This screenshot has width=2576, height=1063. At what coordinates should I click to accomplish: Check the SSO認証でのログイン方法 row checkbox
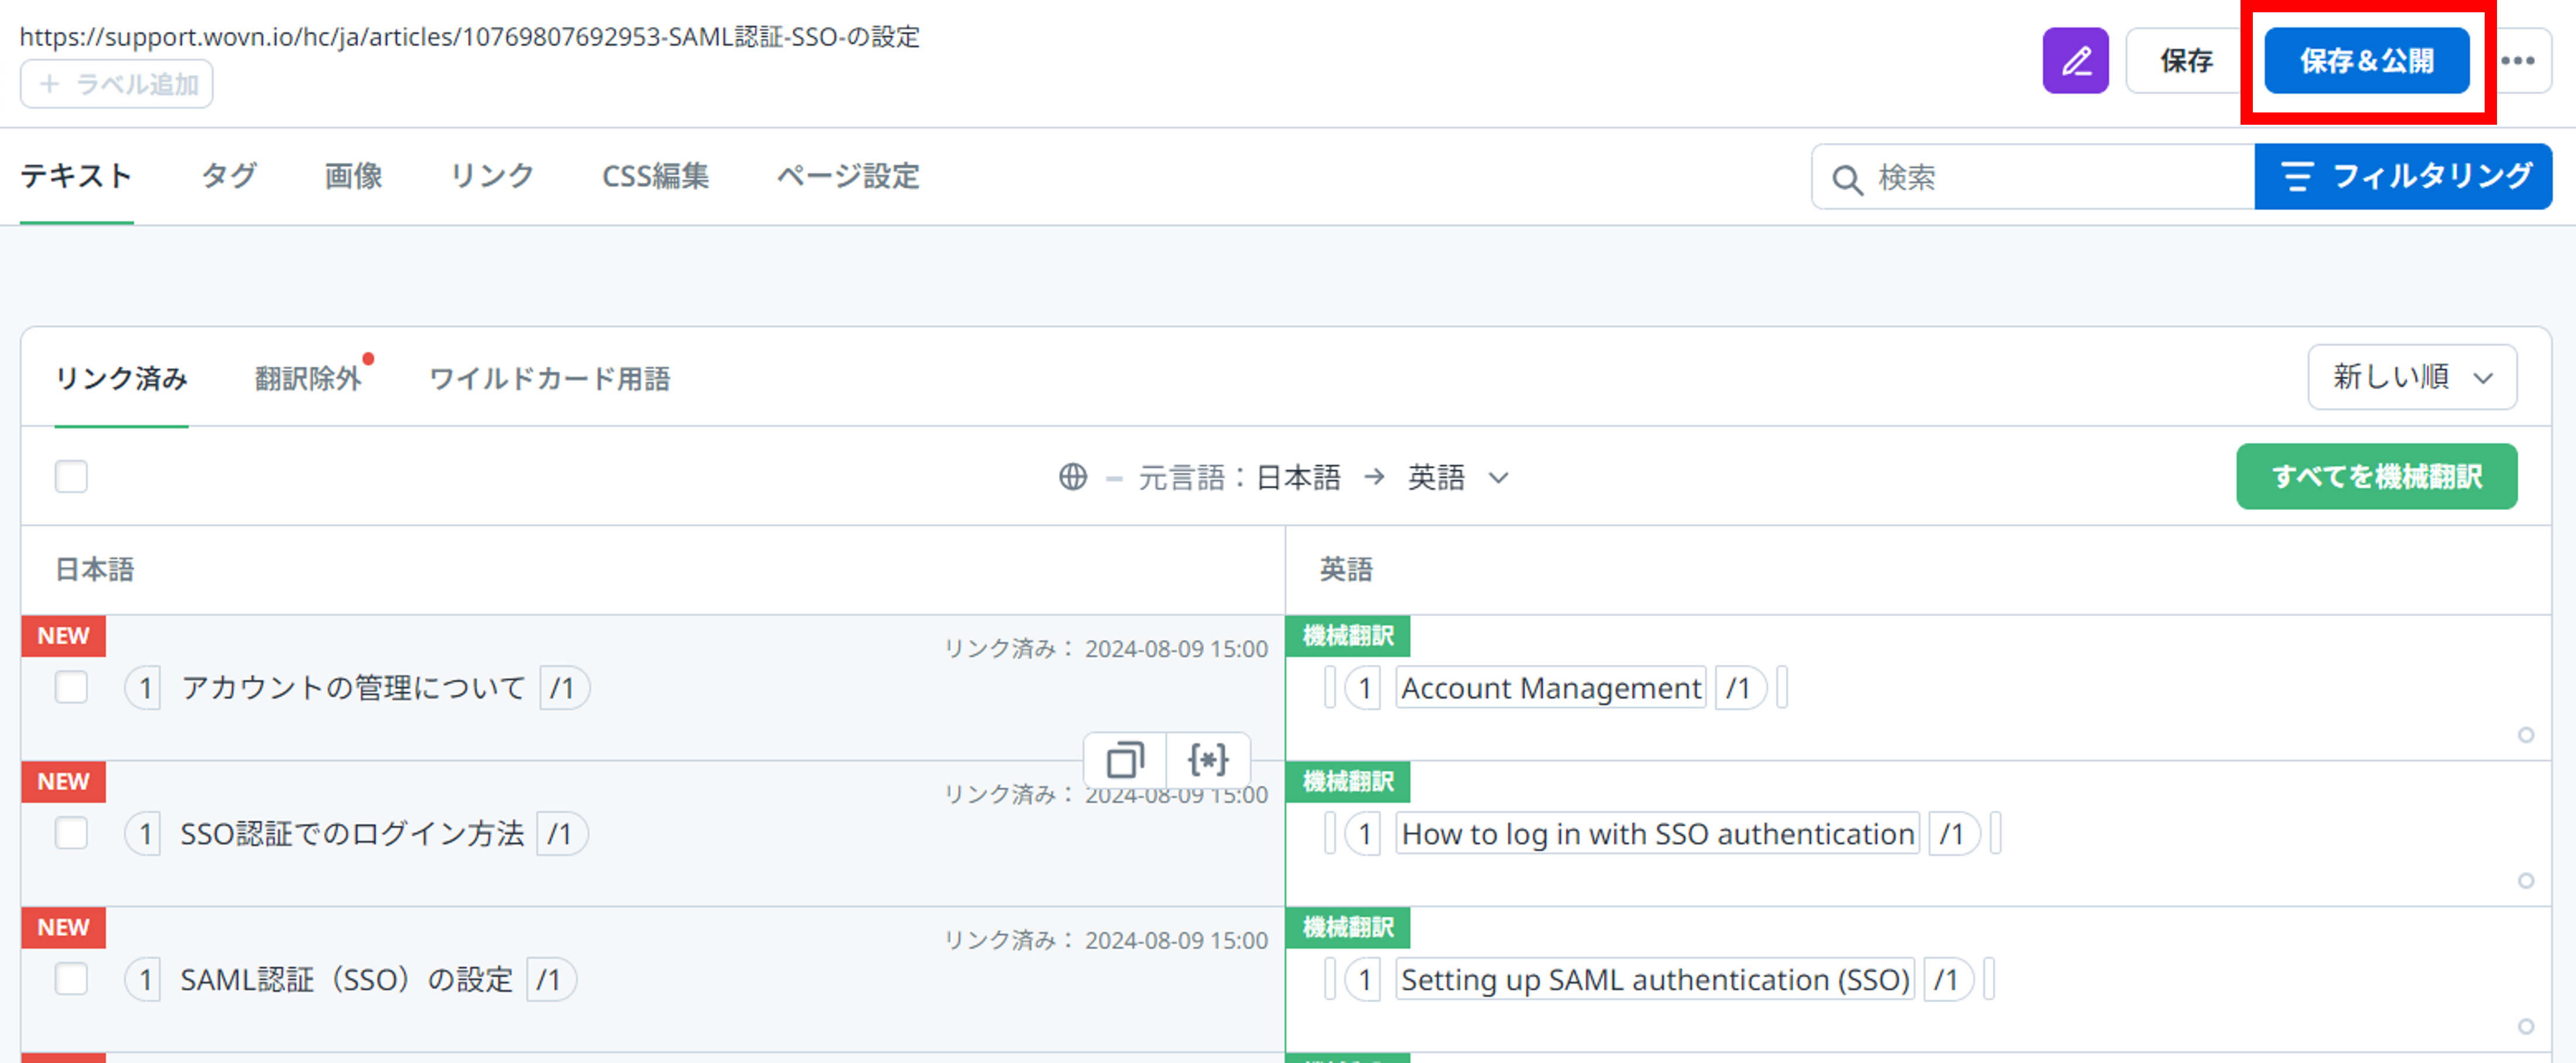pos(71,833)
